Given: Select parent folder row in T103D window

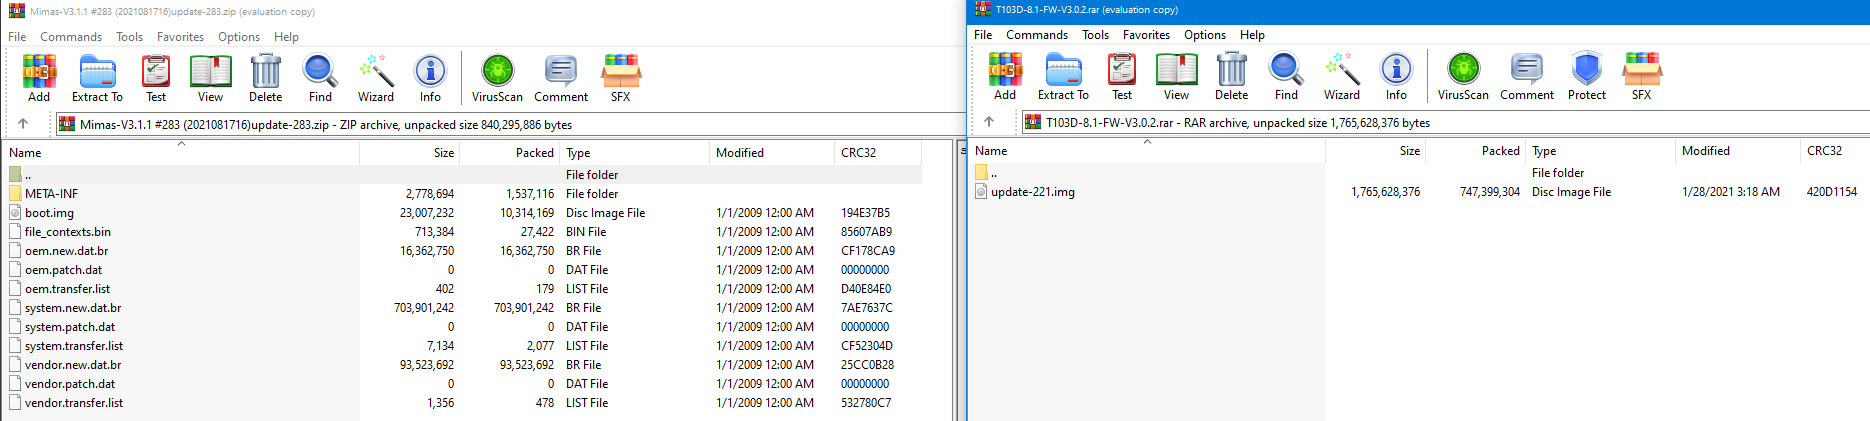Looking at the screenshot, I should [x=1420, y=173].
